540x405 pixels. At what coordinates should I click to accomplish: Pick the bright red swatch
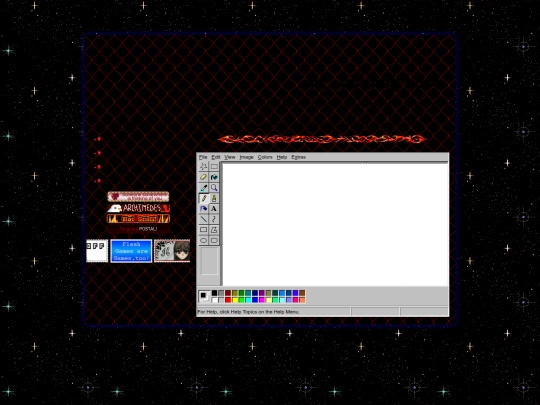pyautogui.click(x=228, y=300)
